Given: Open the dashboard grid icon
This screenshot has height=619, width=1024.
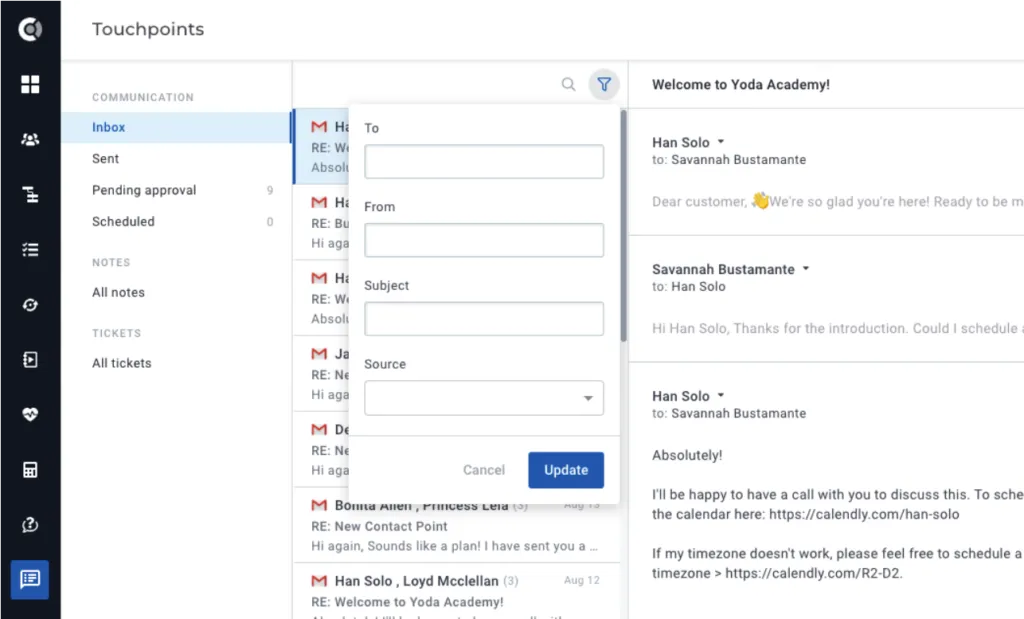Looking at the screenshot, I should [x=30, y=84].
